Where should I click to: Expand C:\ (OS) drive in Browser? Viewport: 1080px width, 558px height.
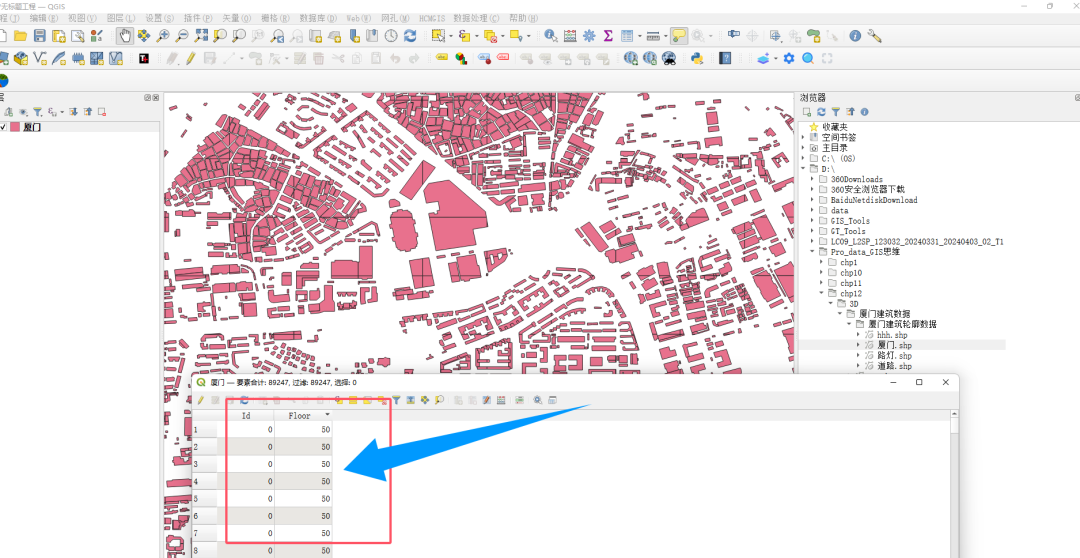pos(804,158)
